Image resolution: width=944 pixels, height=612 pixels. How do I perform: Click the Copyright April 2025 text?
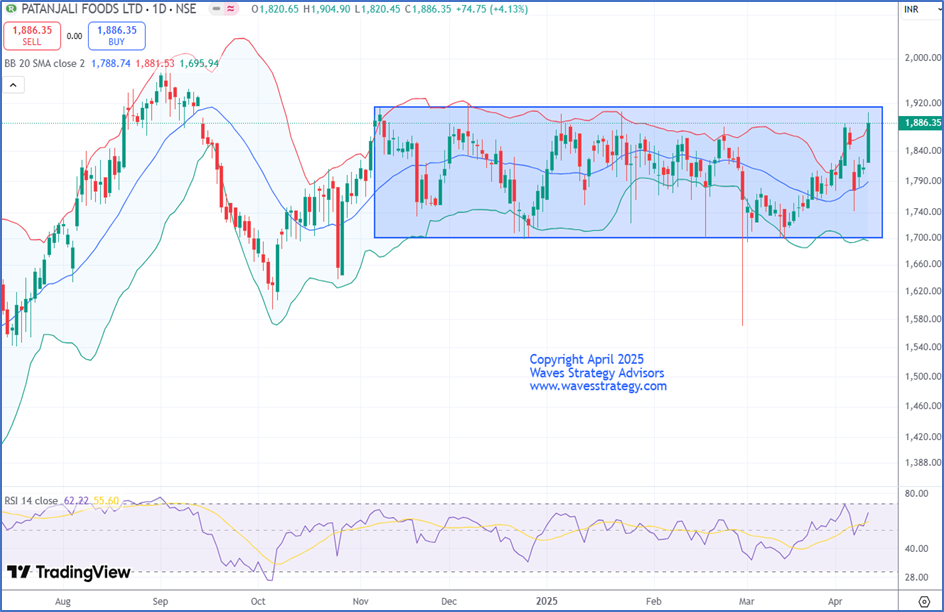point(586,359)
